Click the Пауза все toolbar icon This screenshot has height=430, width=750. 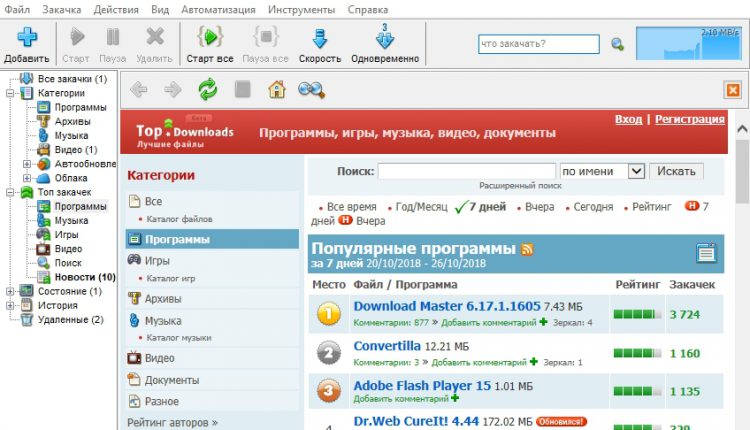tap(265, 36)
